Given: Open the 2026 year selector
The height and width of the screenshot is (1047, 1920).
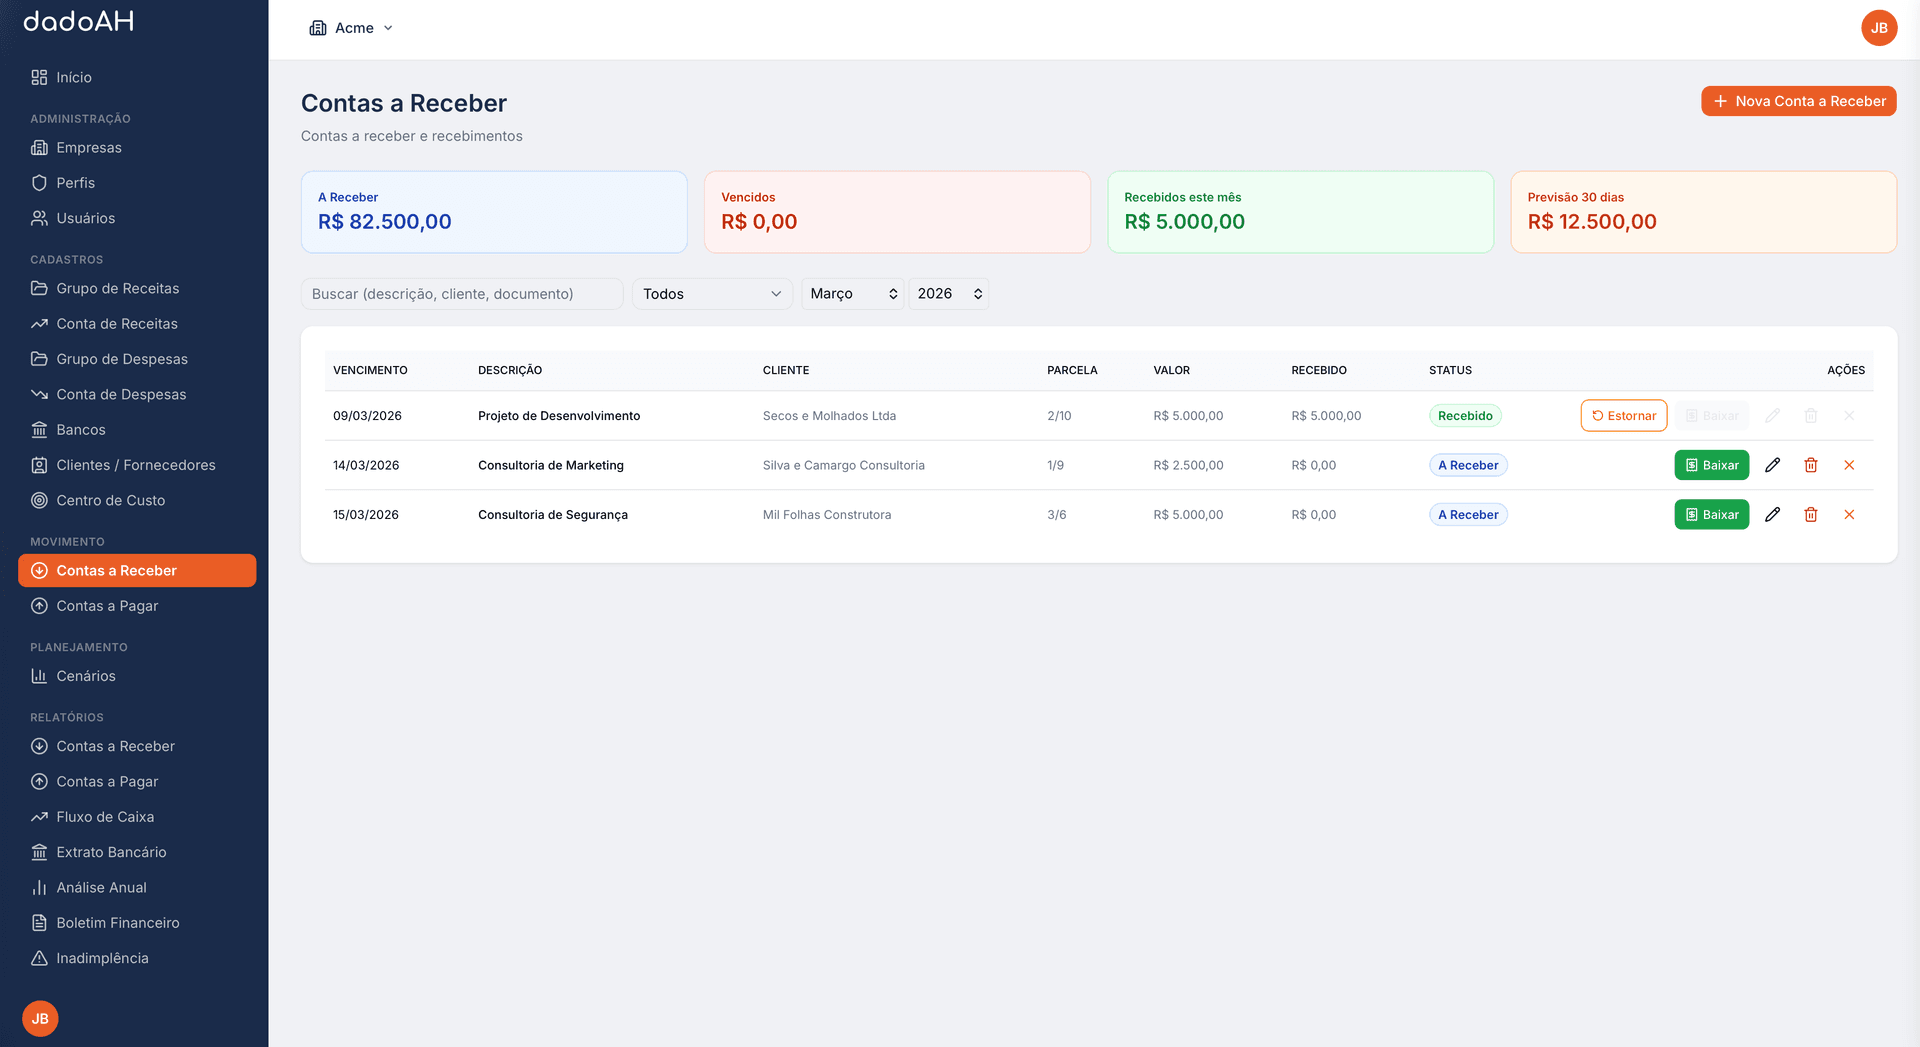Looking at the screenshot, I should (x=948, y=294).
